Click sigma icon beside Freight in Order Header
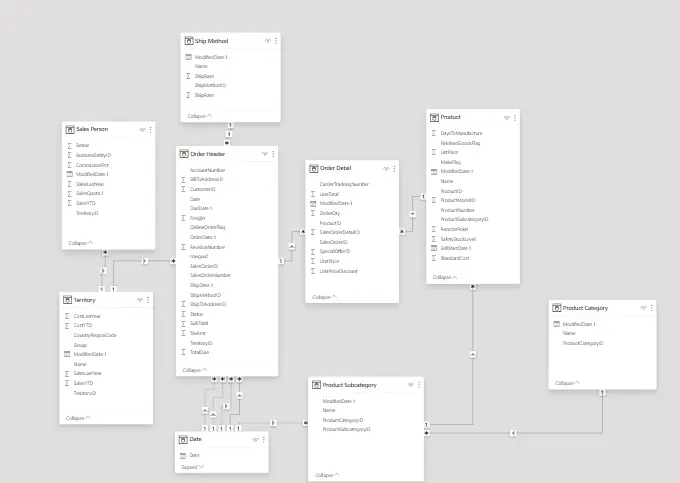Image resolution: width=680 pixels, height=483 pixels. point(183,218)
